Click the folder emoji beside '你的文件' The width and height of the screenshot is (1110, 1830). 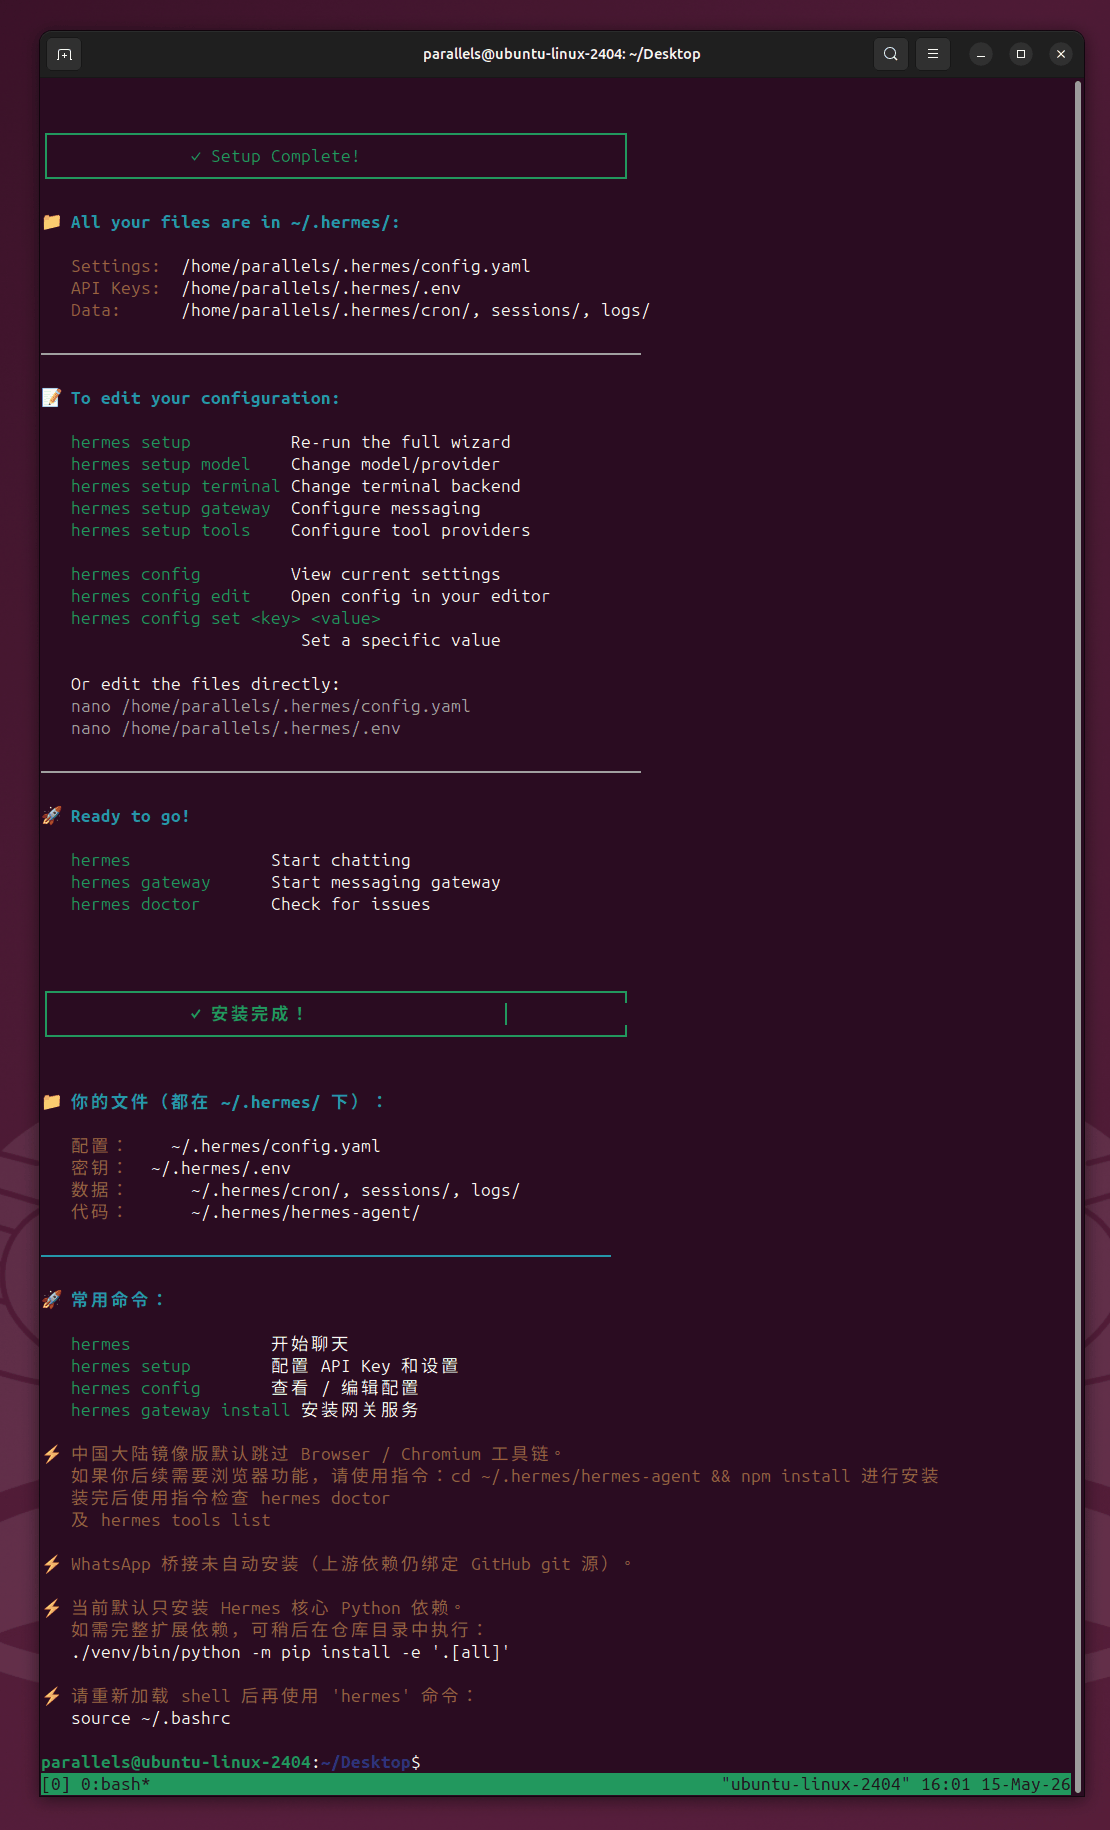click(52, 1102)
